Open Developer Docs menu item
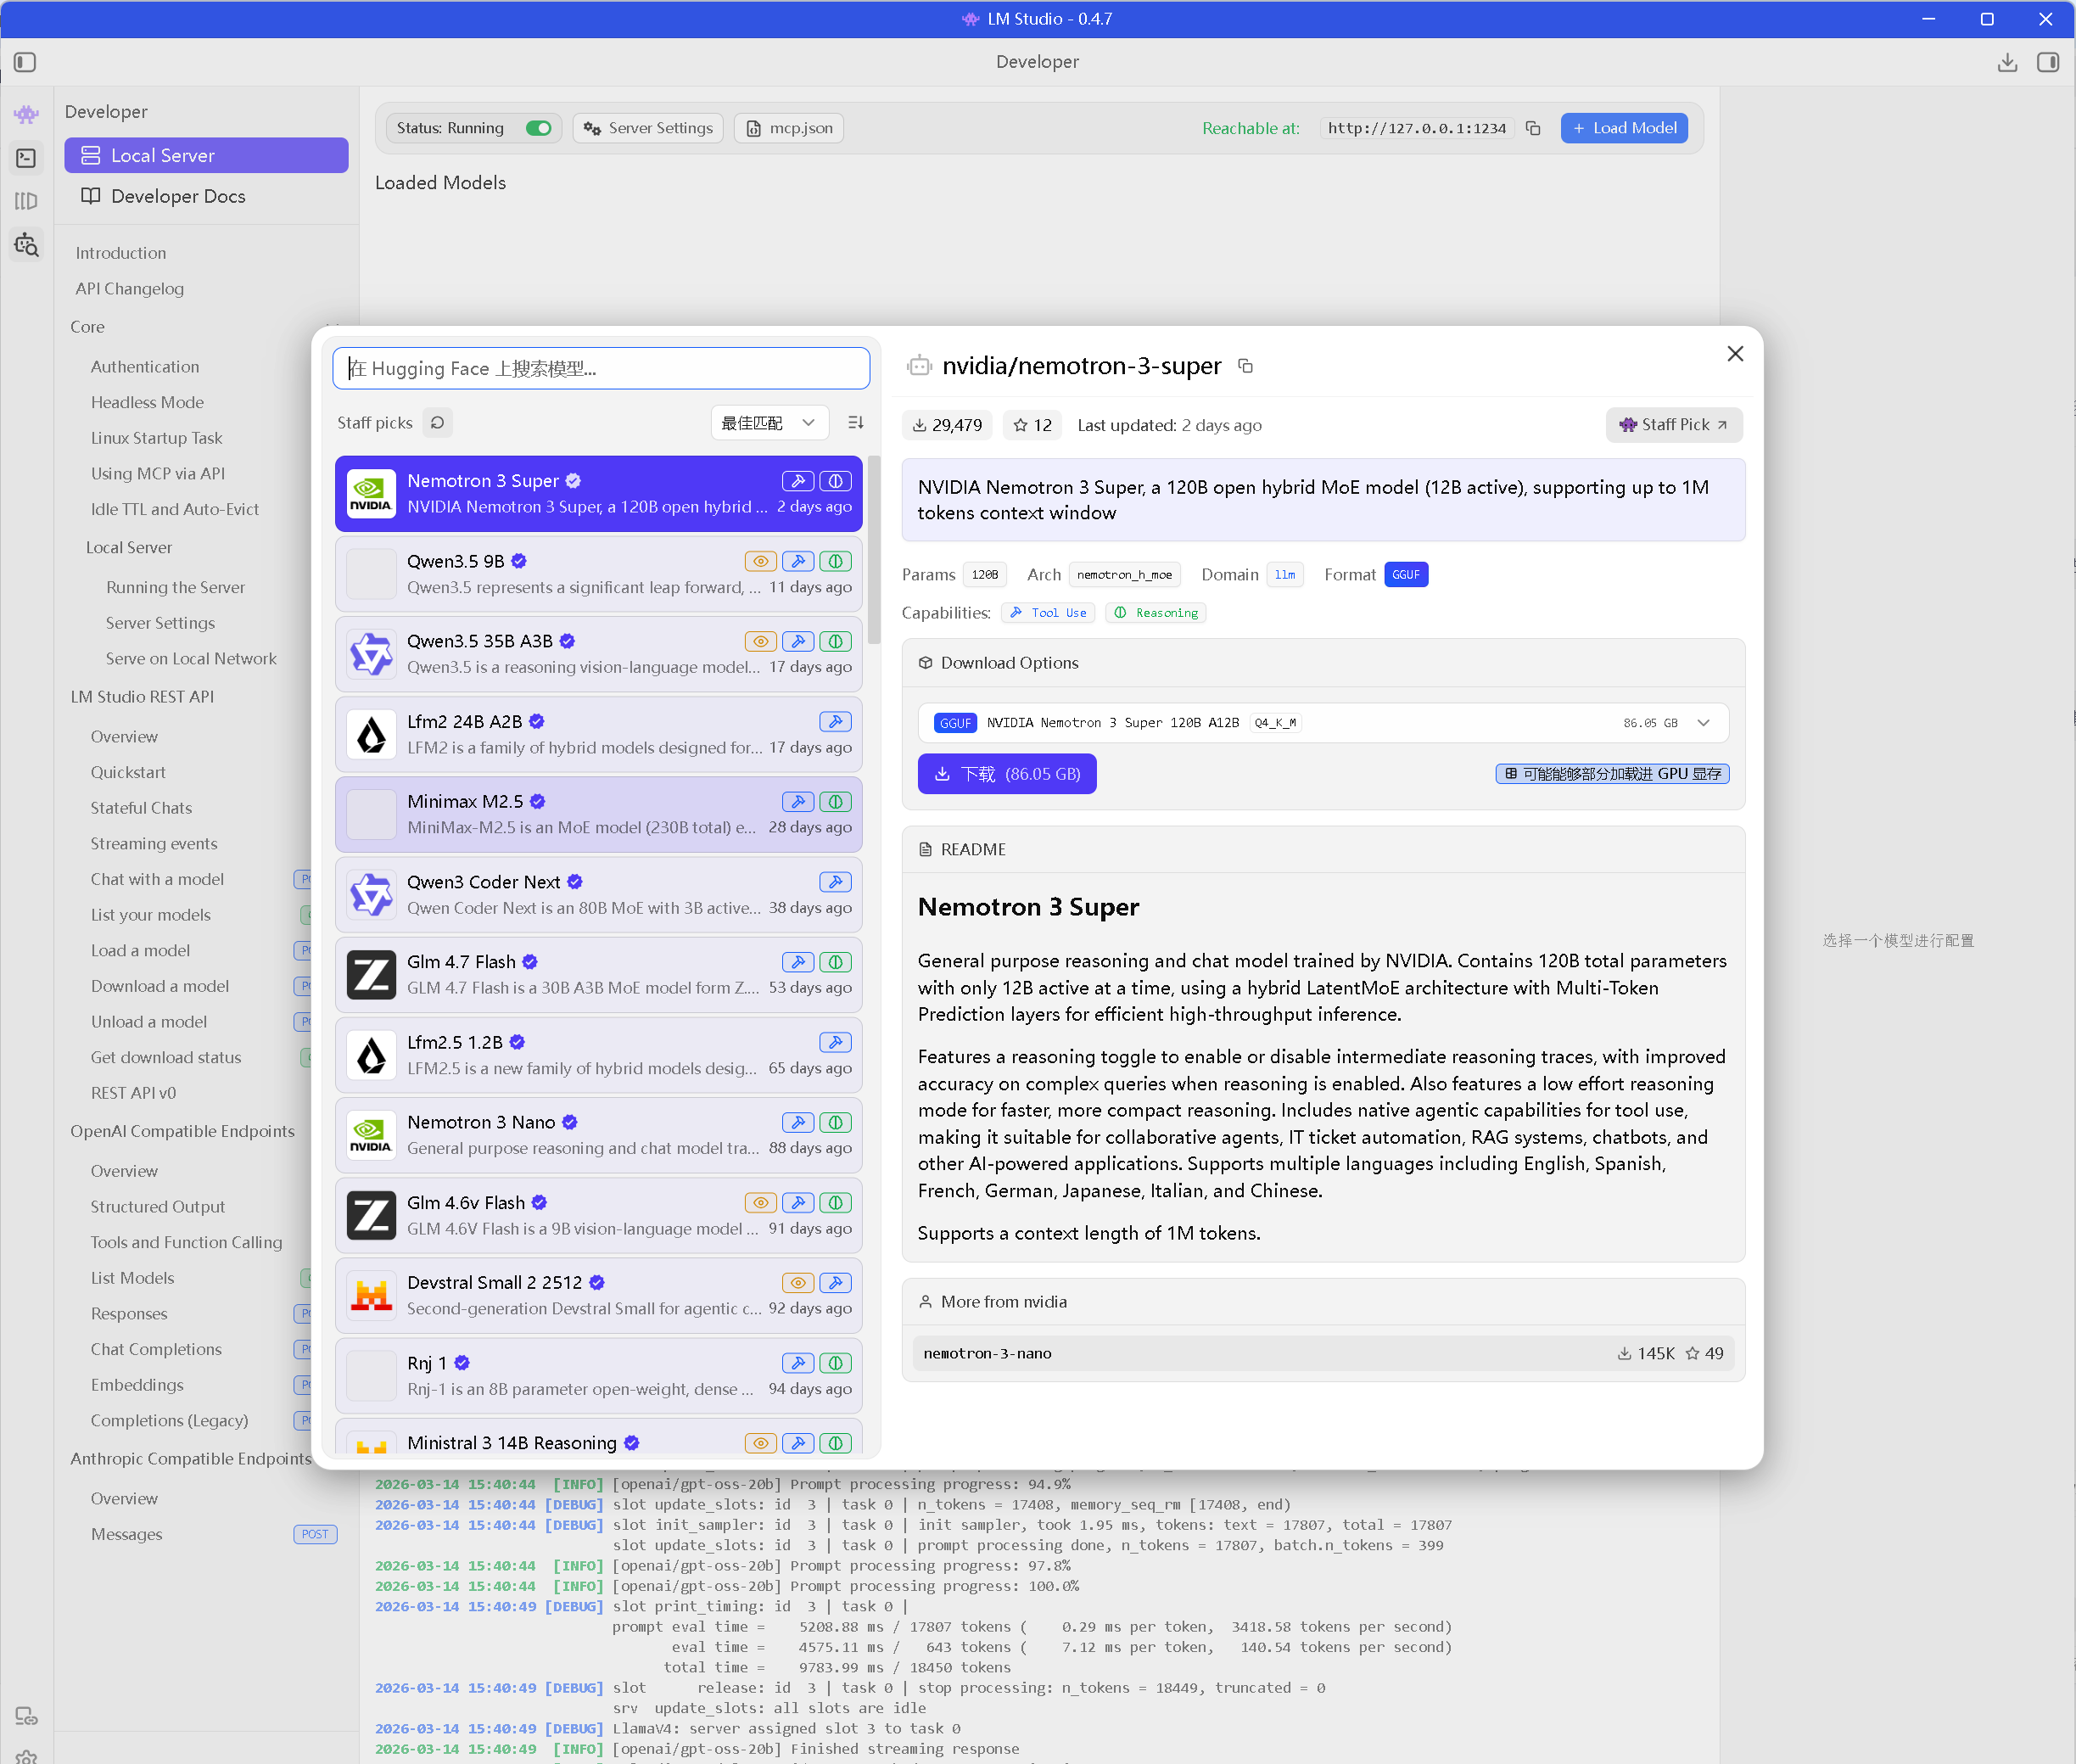 (177, 196)
